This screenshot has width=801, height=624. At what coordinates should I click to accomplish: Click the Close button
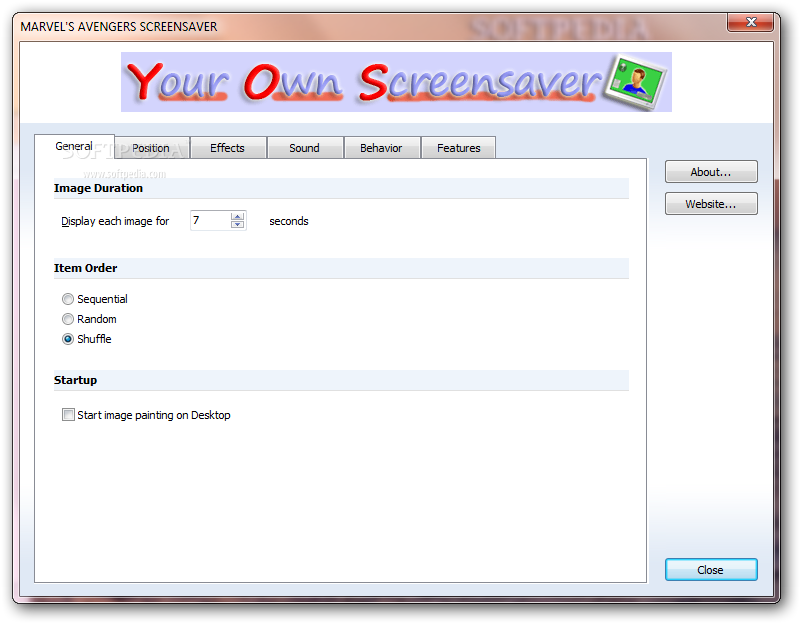(x=711, y=569)
